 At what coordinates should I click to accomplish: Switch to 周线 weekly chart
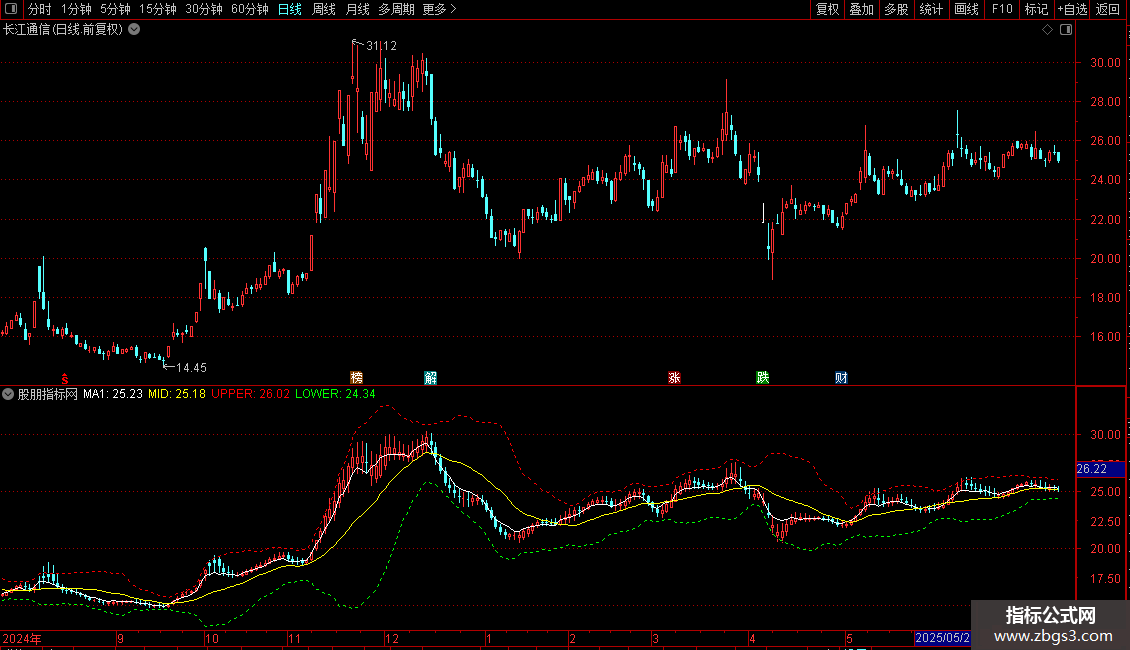pos(324,9)
